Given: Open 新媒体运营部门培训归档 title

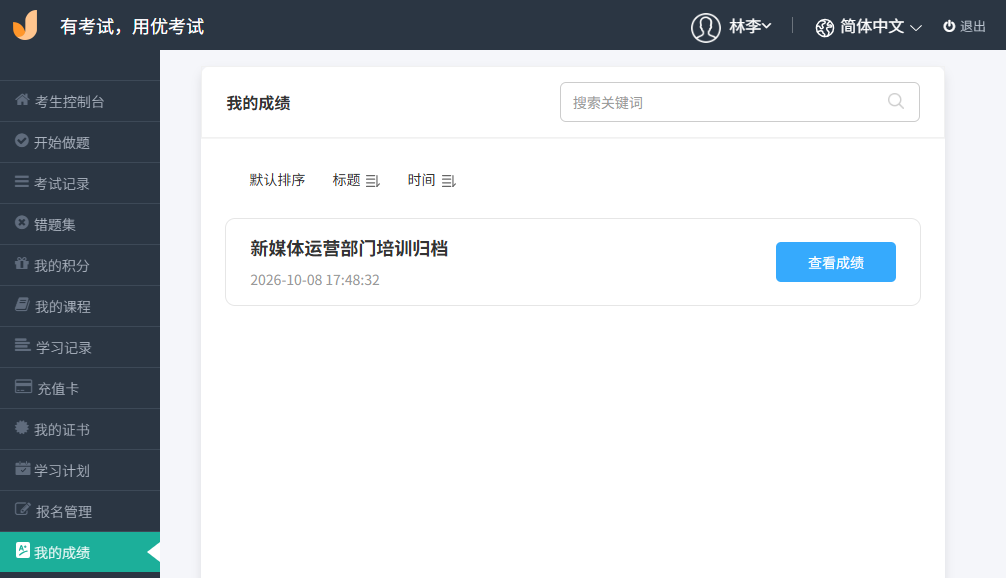Looking at the screenshot, I should (x=349, y=248).
